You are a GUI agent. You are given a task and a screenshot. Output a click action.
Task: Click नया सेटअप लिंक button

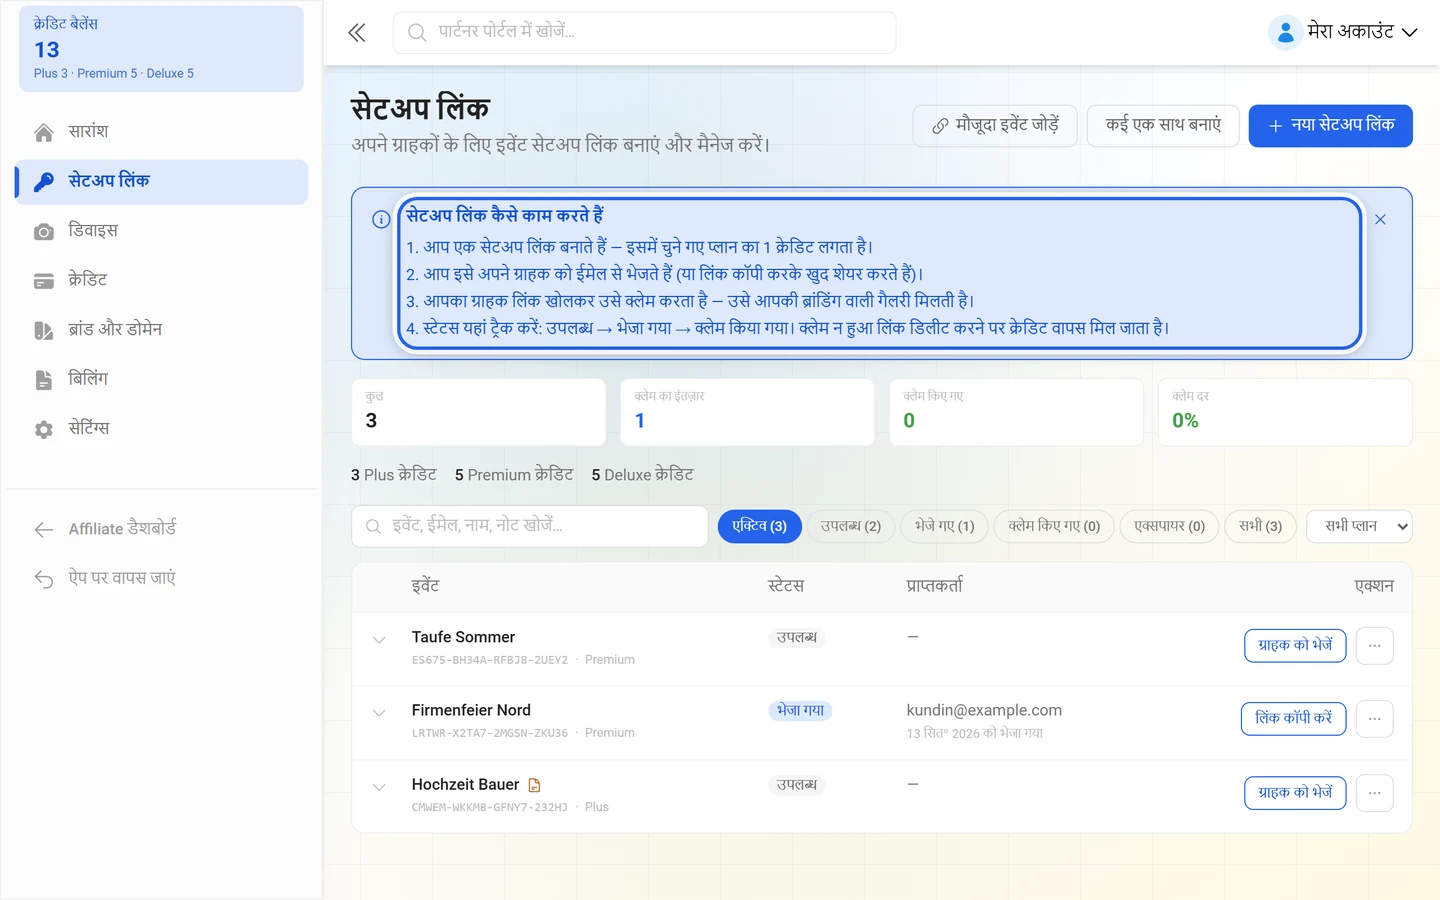1330,126
